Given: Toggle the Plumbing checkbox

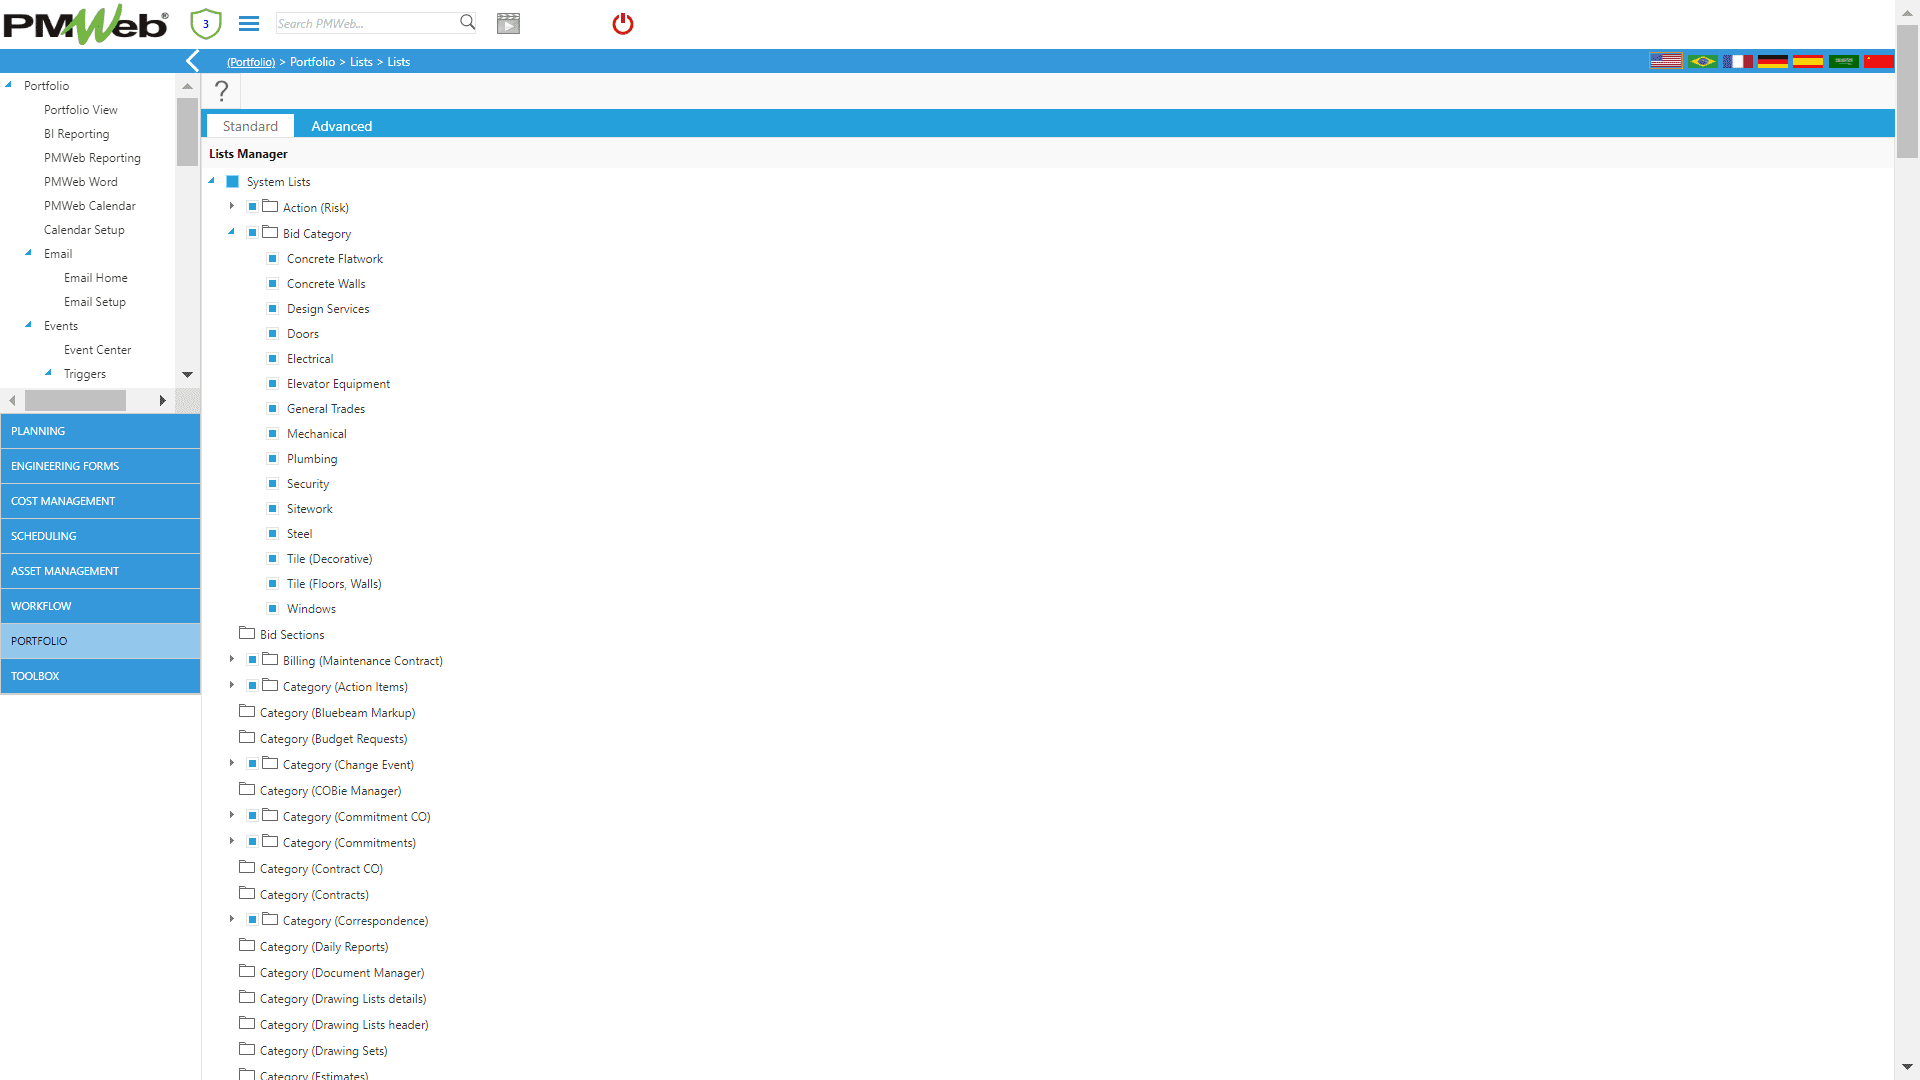Looking at the screenshot, I should pos(272,458).
